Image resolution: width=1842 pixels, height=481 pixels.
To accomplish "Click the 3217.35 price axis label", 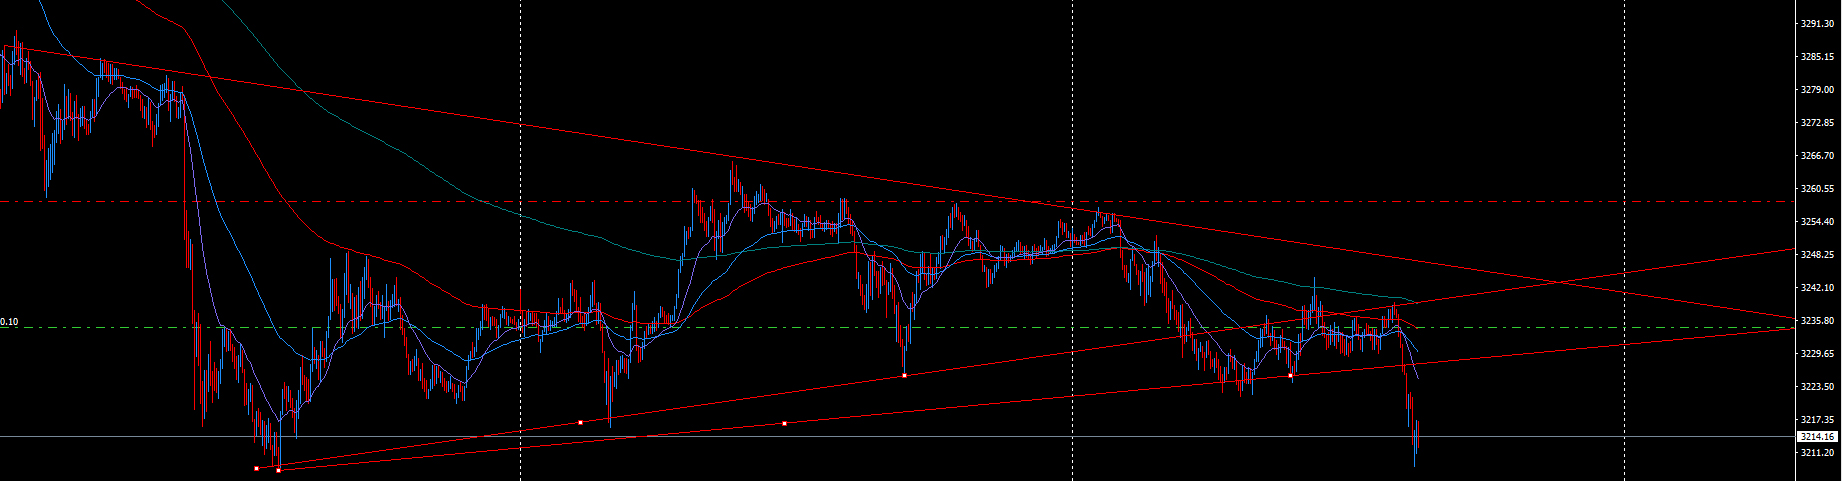I will pos(1816,419).
